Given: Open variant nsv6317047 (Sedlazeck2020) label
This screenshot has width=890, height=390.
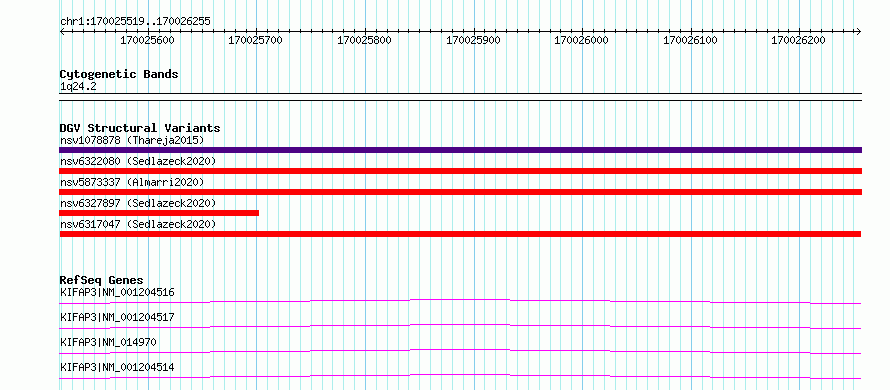Looking at the screenshot, I should pos(138,224).
